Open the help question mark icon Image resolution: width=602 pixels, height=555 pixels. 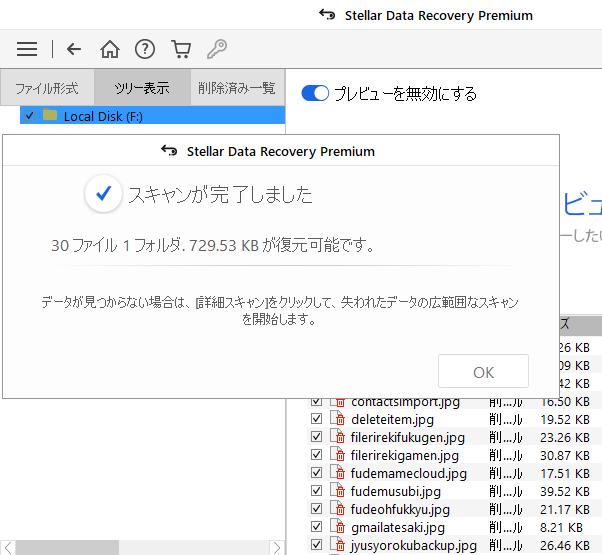click(x=145, y=49)
